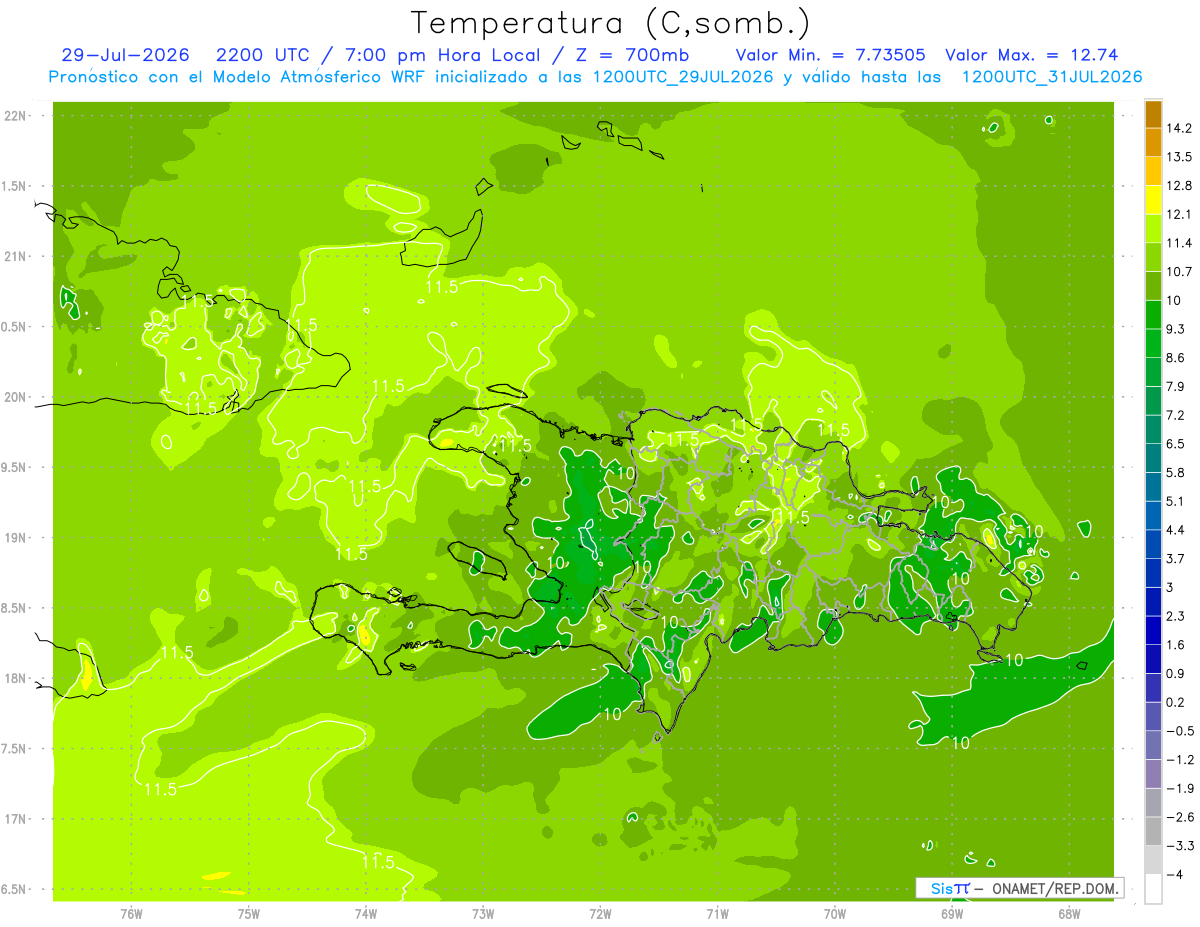Click the "68W" longitude label

(x=1068, y=913)
